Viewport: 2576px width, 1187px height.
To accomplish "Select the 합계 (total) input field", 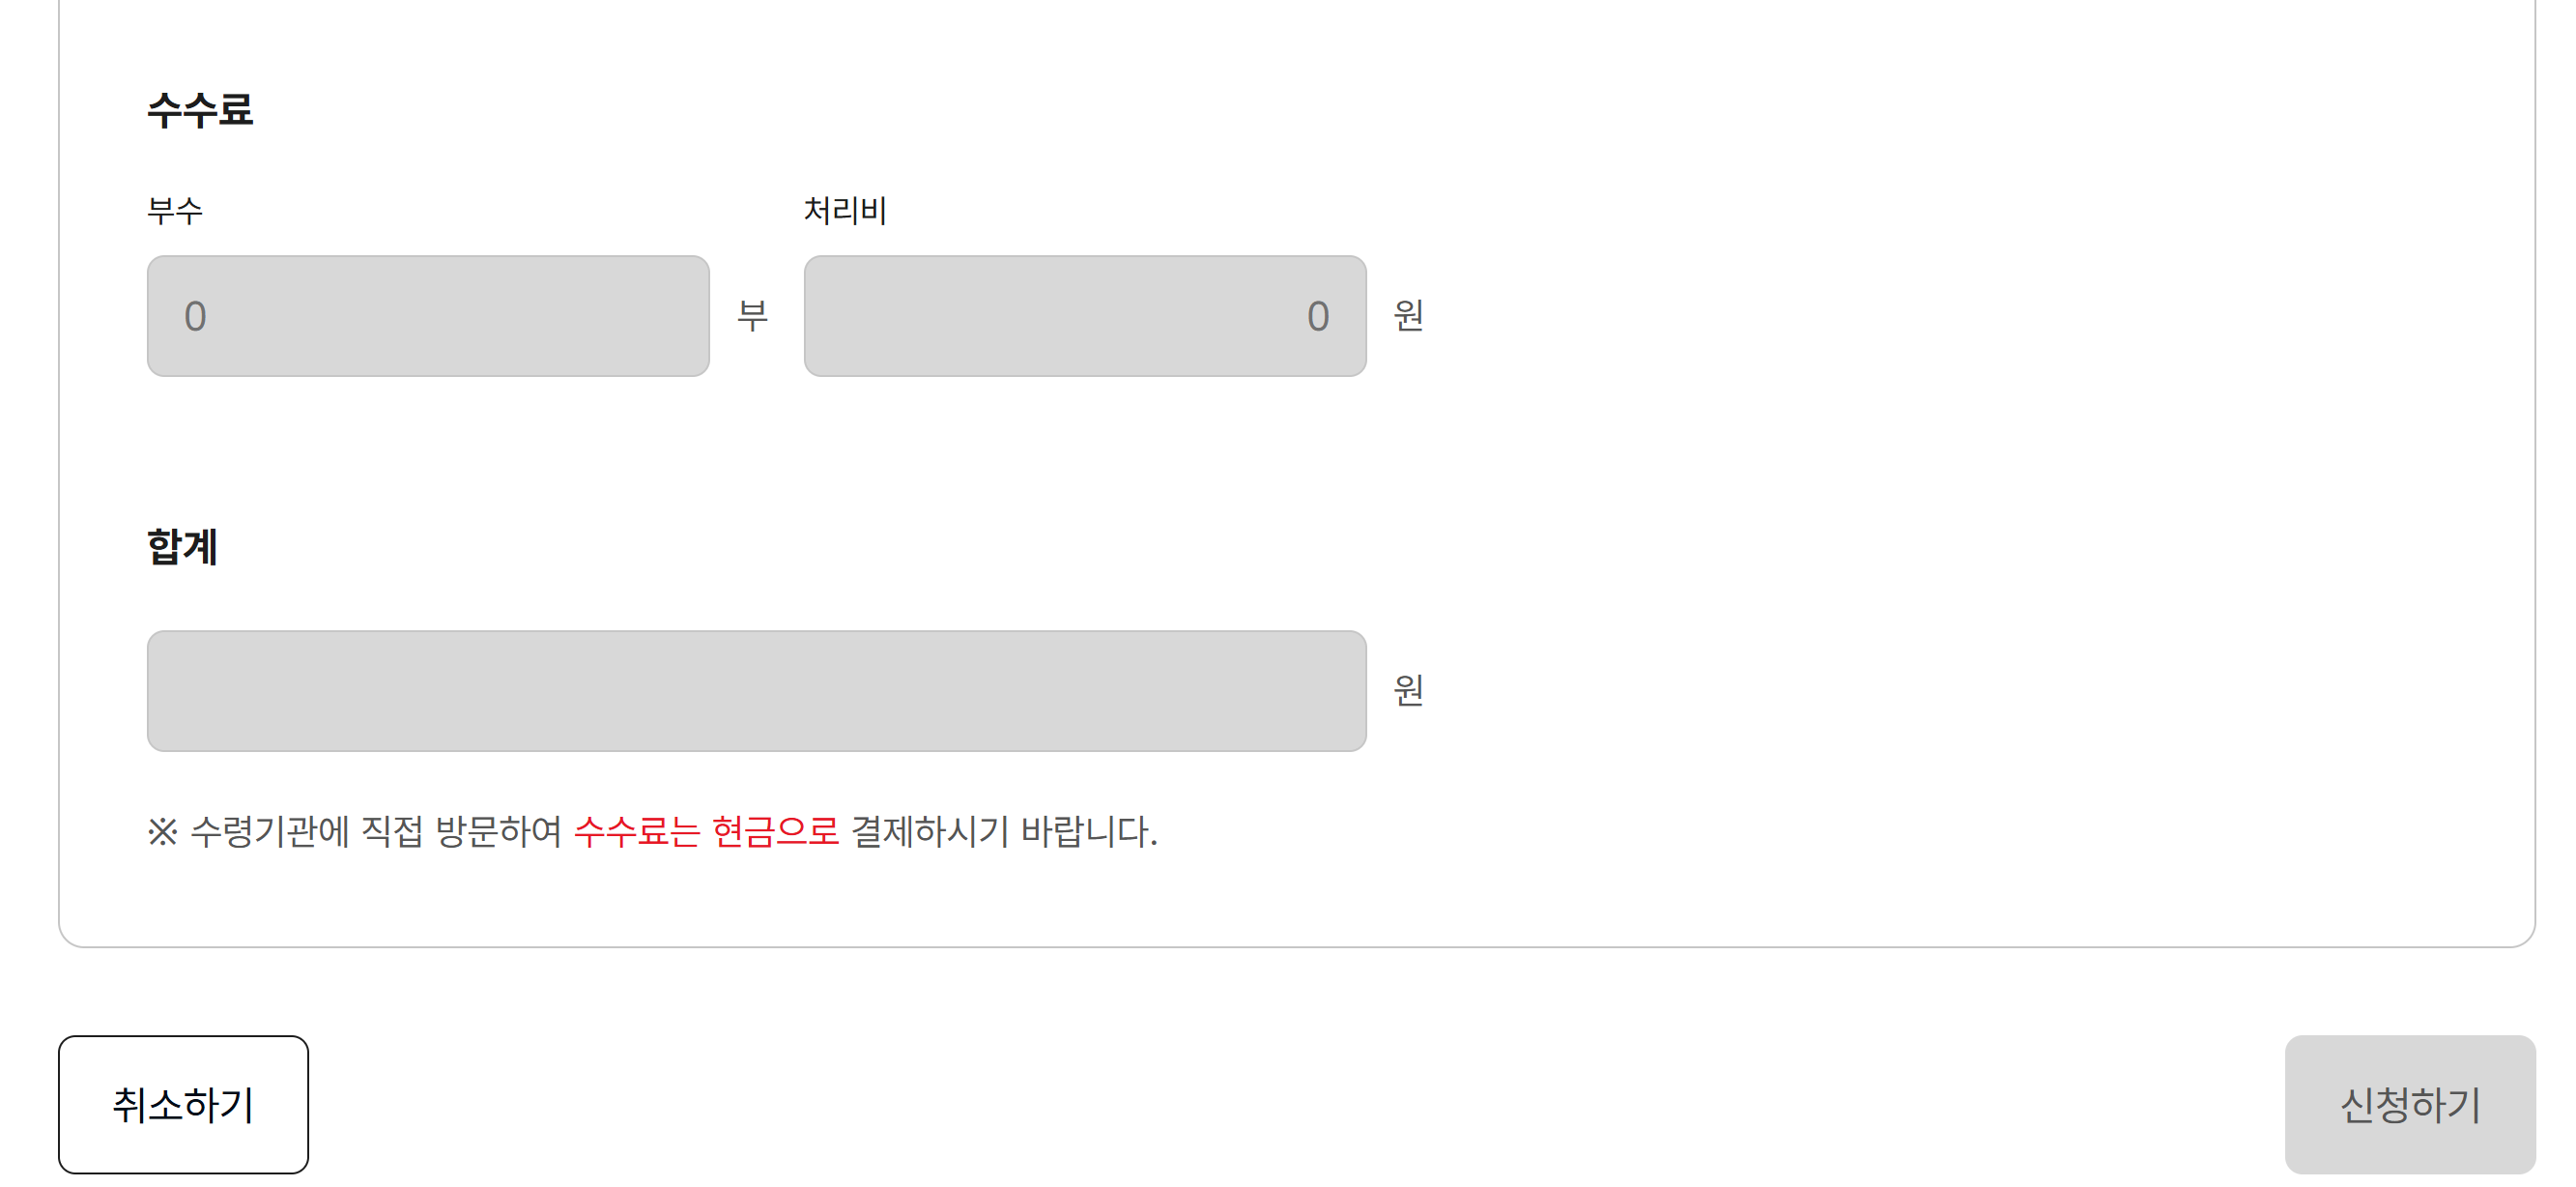I will coord(756,690).
